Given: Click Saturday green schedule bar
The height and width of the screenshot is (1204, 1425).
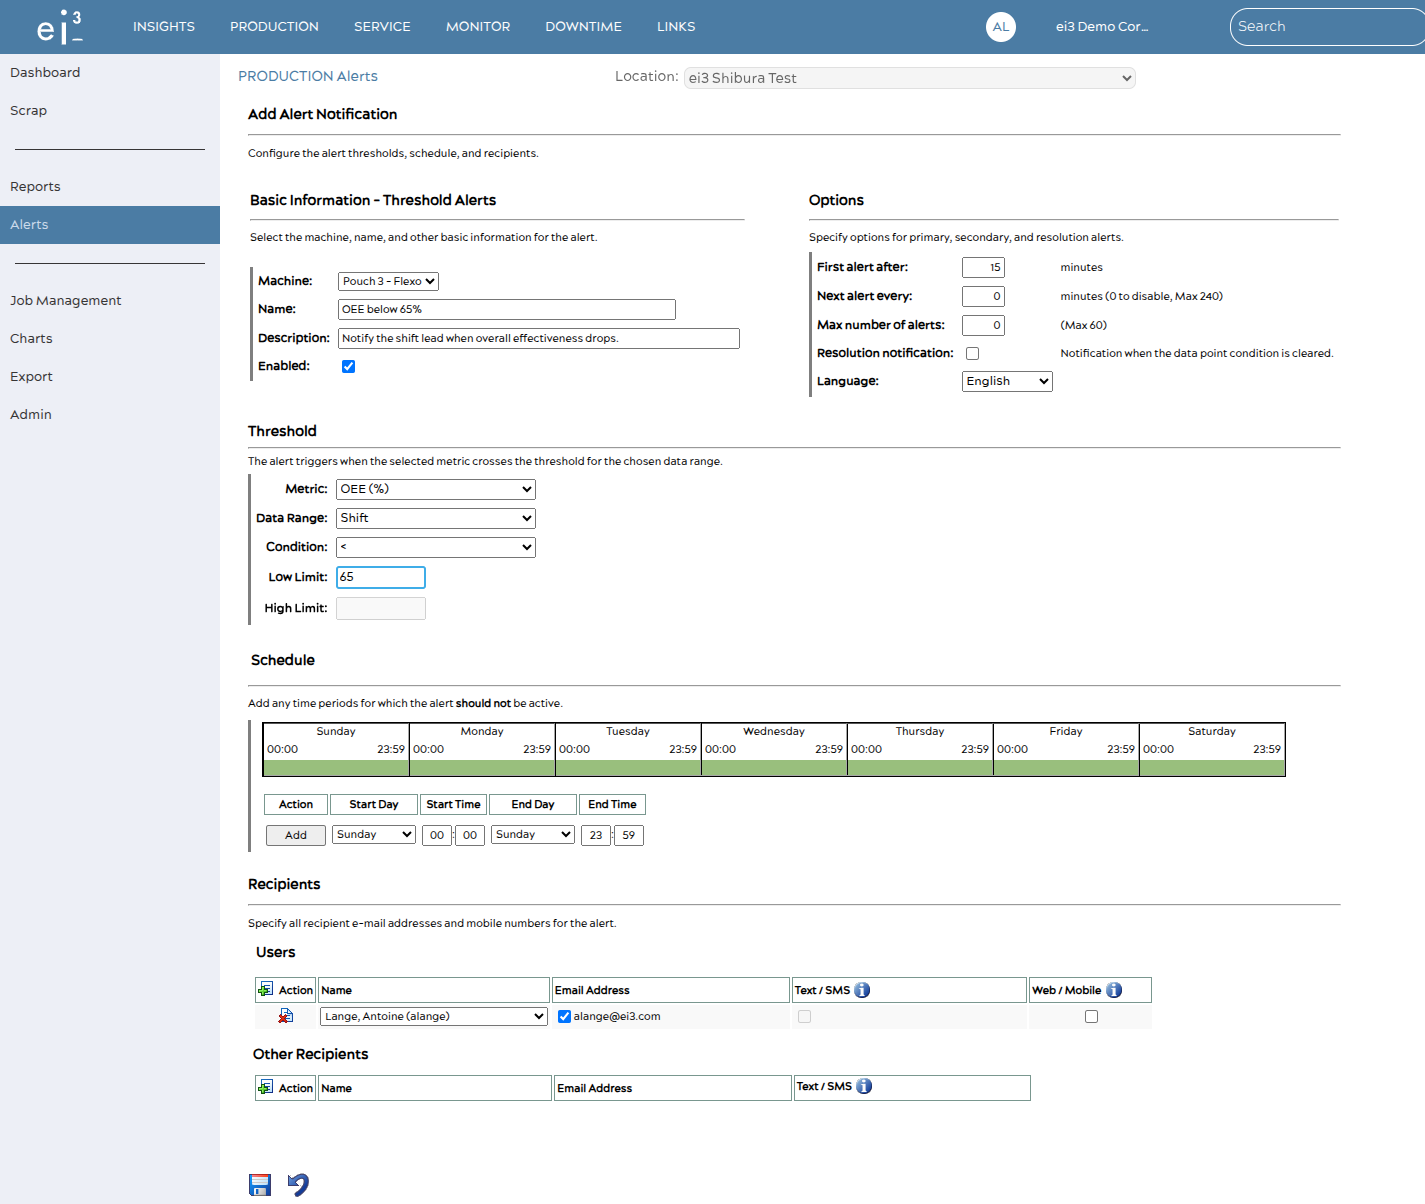Looking at the screenshot, I should pyautogui.click(x=1212, y=768).
